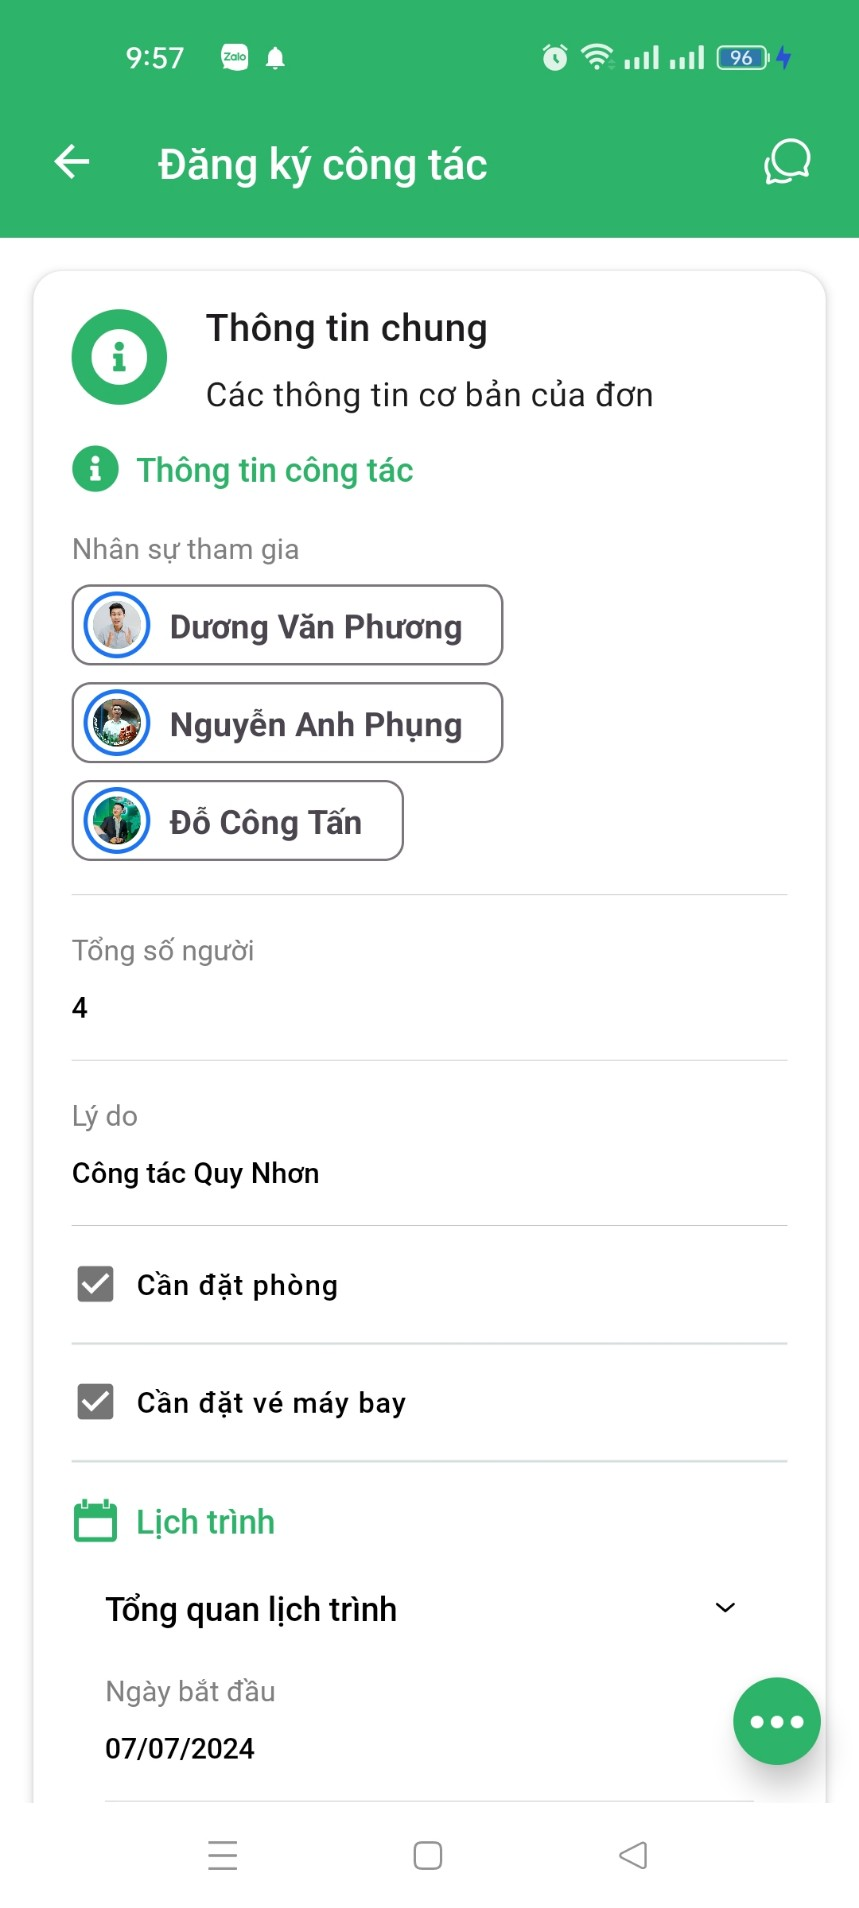Tap the Tổng số người value
This screenshot has height=1908, width=859.
click(80, 1007)
